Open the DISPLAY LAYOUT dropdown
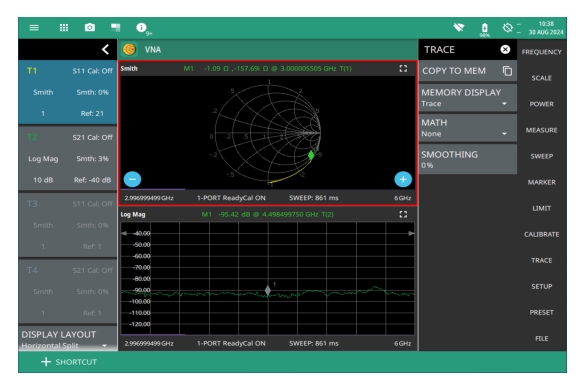Screen dimensions: 583x387 [68, 339]
